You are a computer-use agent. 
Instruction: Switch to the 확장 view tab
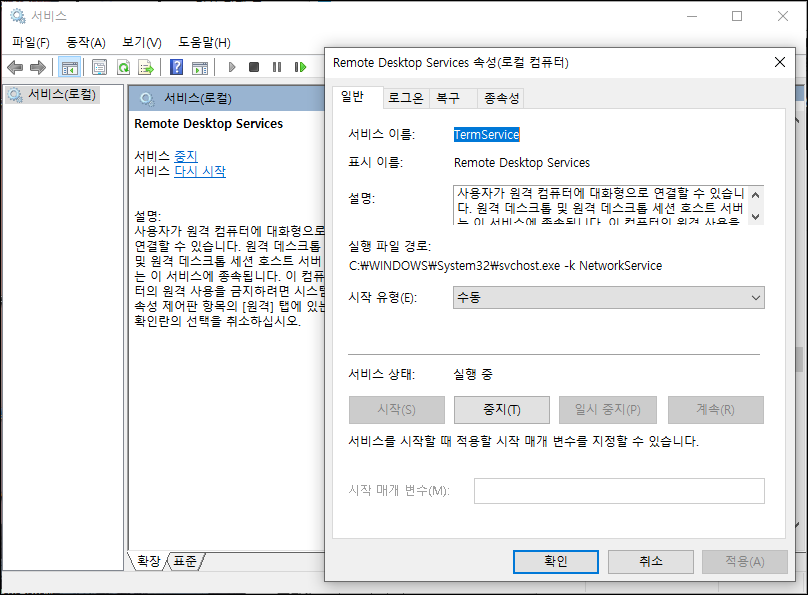tap(149, 561)
